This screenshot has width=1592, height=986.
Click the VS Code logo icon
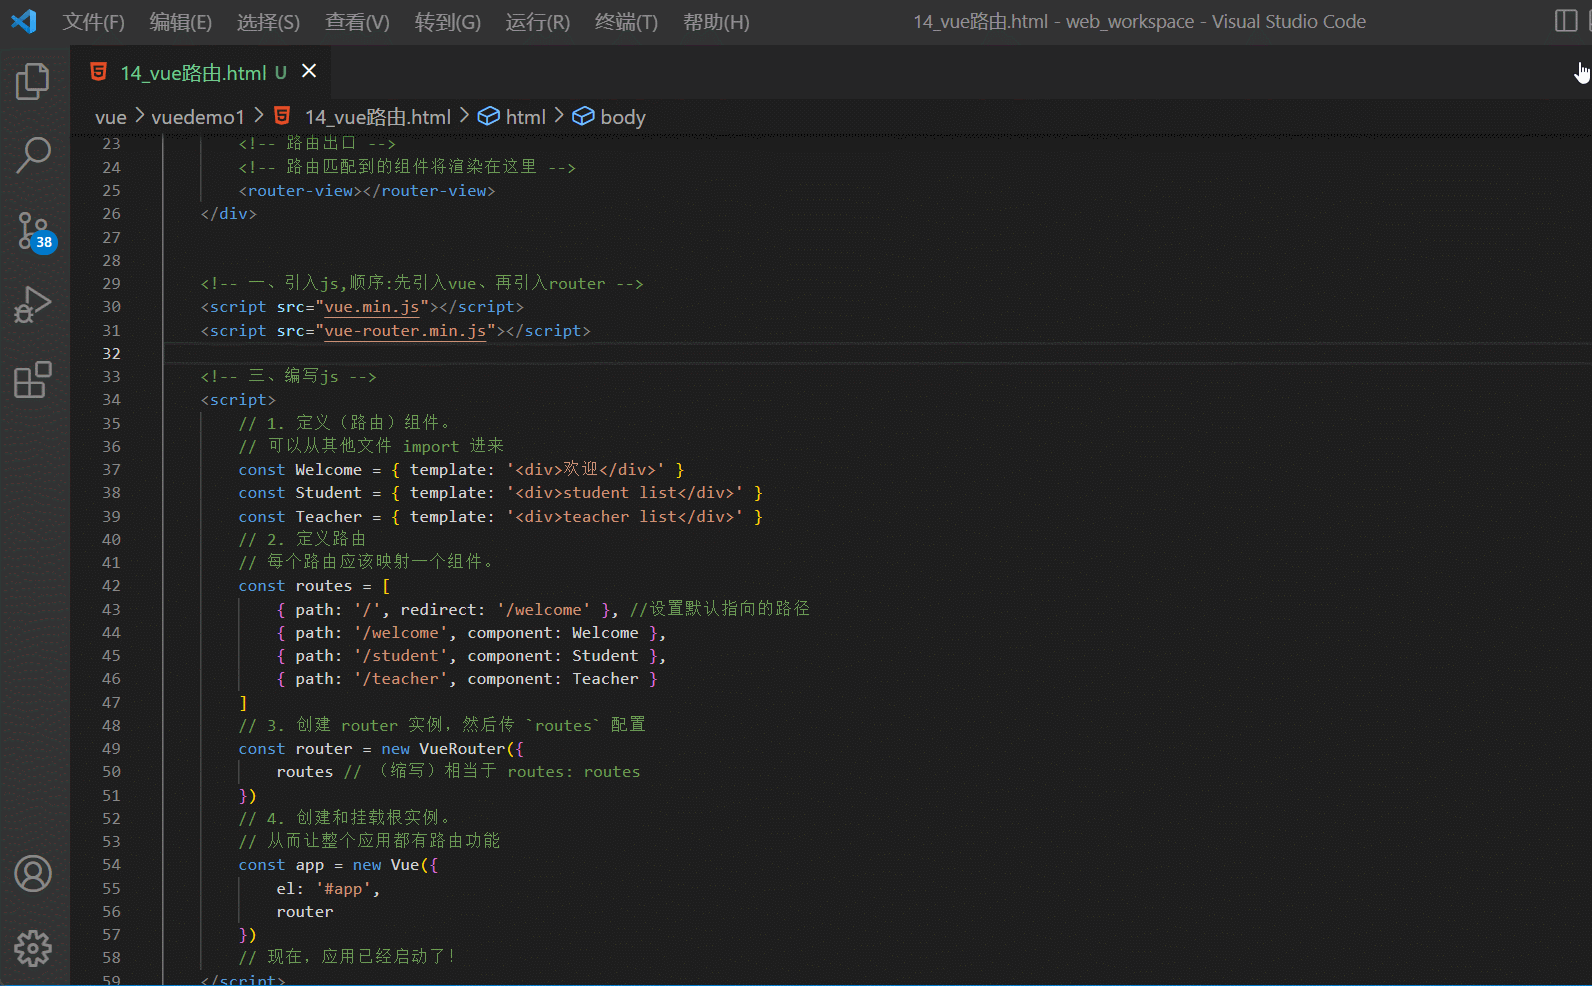click(x=24, y=21)
